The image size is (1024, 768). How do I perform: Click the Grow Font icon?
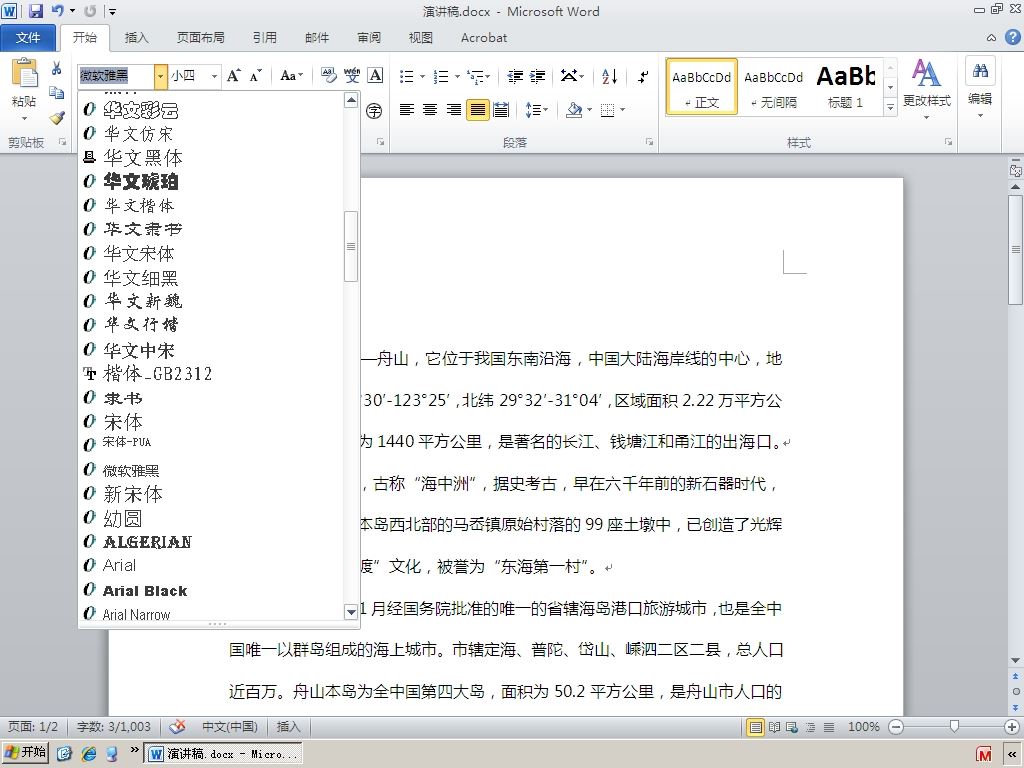click(x=233, y=76)
